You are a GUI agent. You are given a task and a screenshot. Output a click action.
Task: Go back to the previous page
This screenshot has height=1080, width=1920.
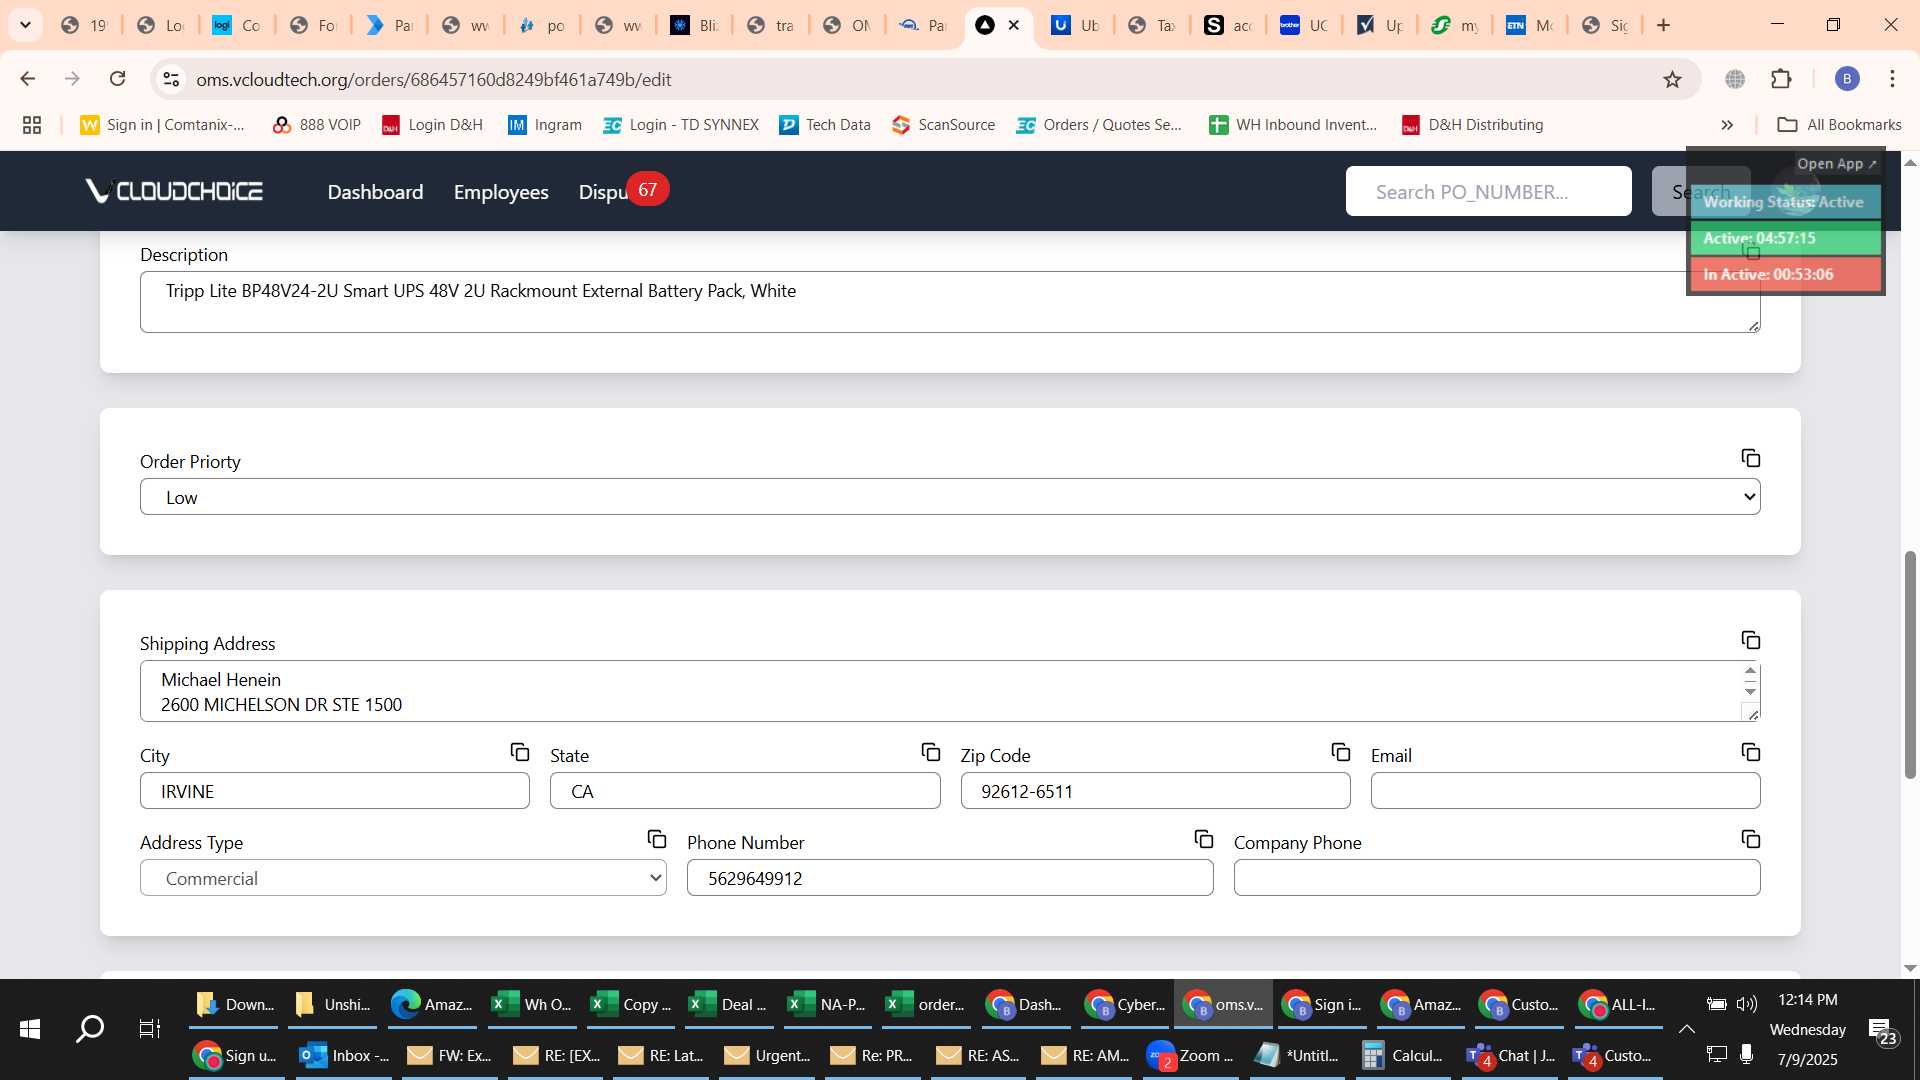pyautogui.click(x=28, y=79)
